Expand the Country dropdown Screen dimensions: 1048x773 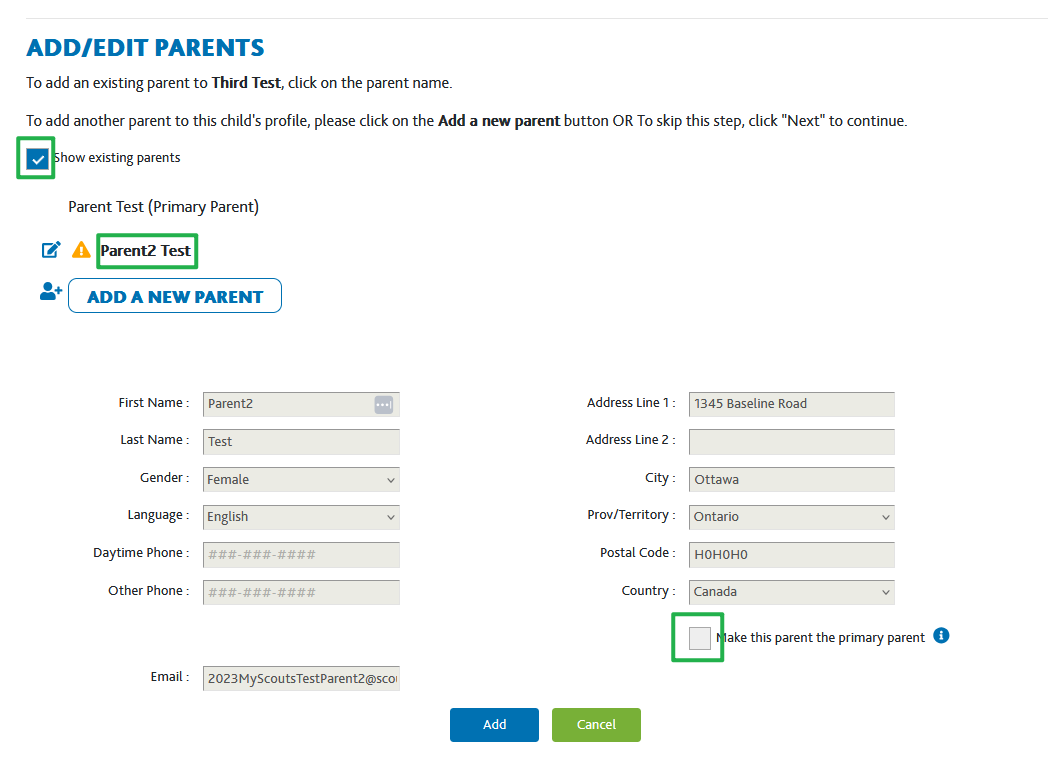pyautogui.click(x=791, y=592)
